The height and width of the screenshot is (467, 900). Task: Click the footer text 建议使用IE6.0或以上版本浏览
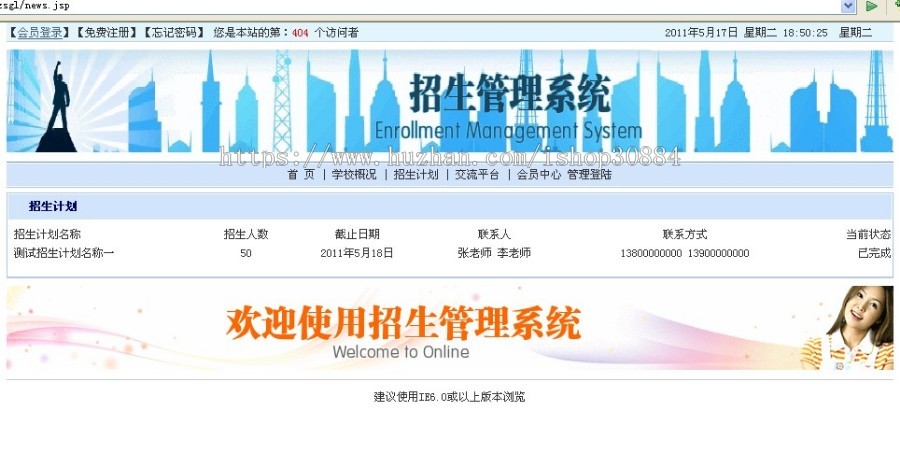449,396
